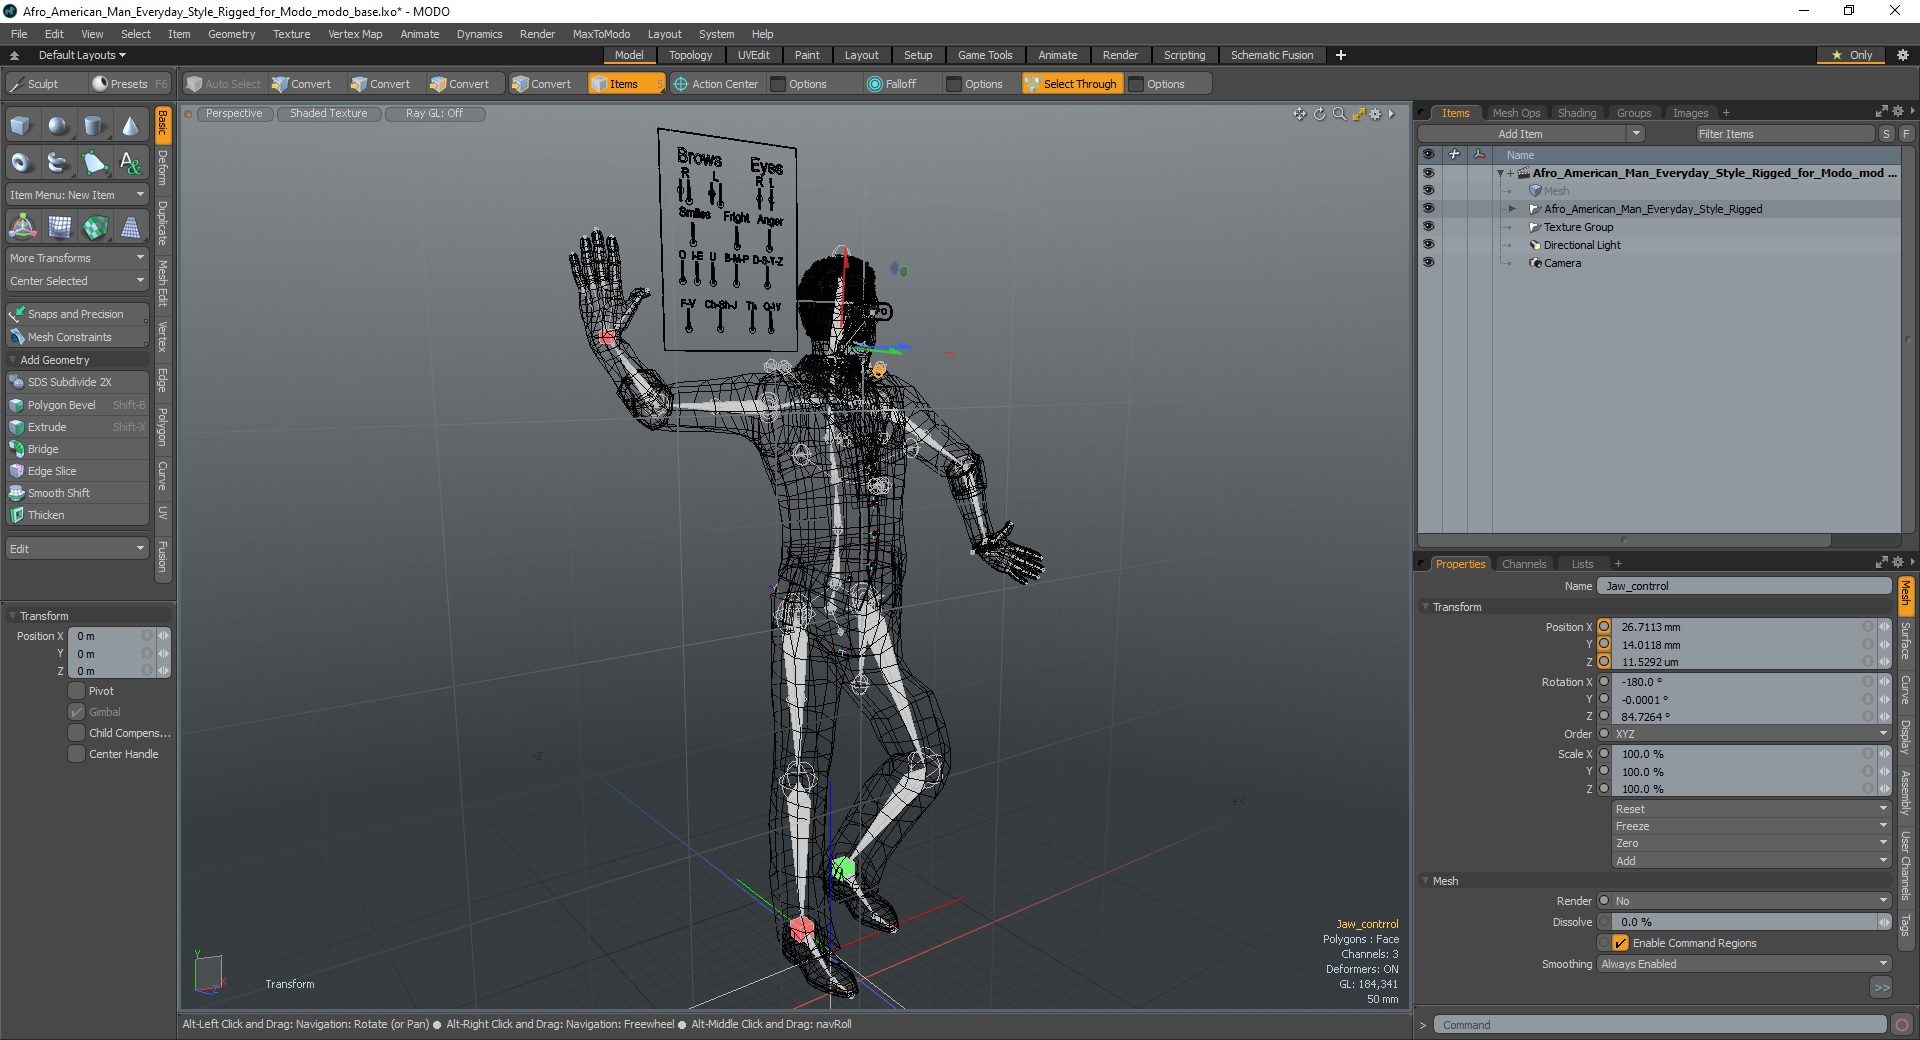Open the viewport settings gear
This screenshot has width=1920, height=1040.
(x=1375, y=114)
